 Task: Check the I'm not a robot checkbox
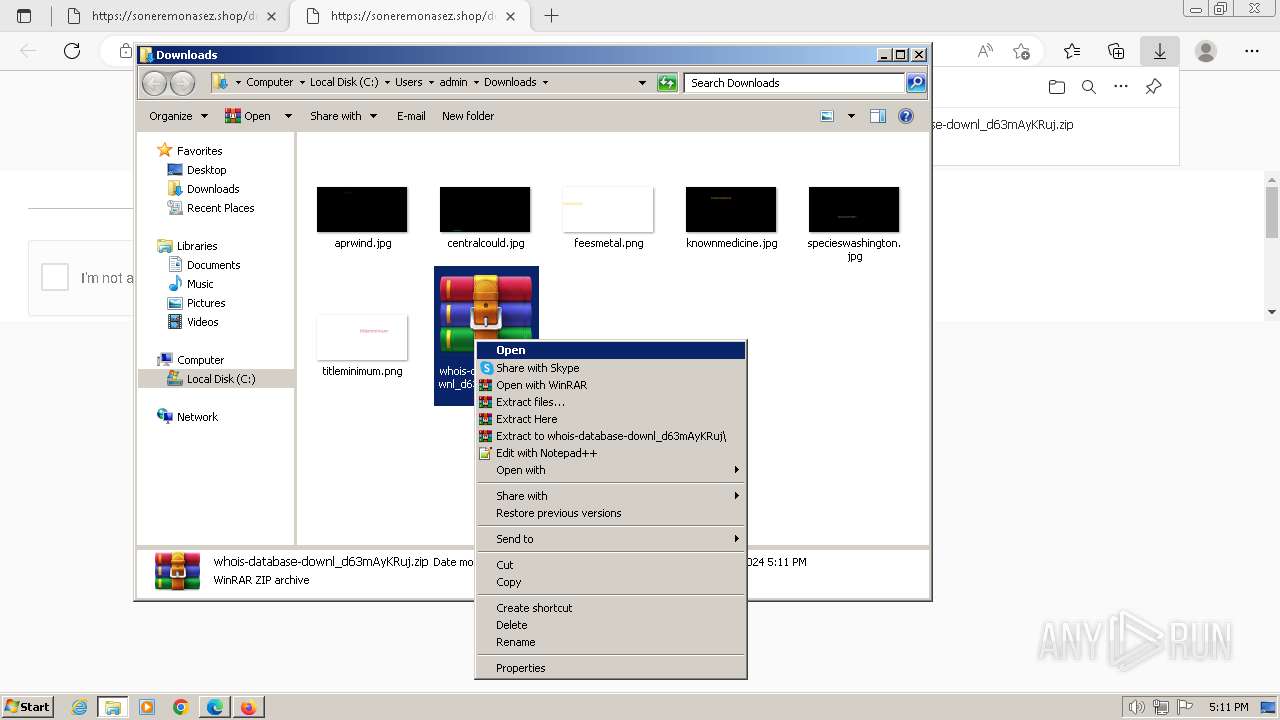pos(54,277)
